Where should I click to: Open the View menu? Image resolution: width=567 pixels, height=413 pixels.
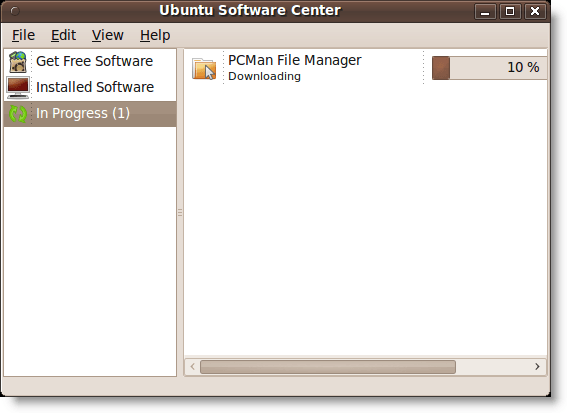pyautogui.click(x=107, y=35)
